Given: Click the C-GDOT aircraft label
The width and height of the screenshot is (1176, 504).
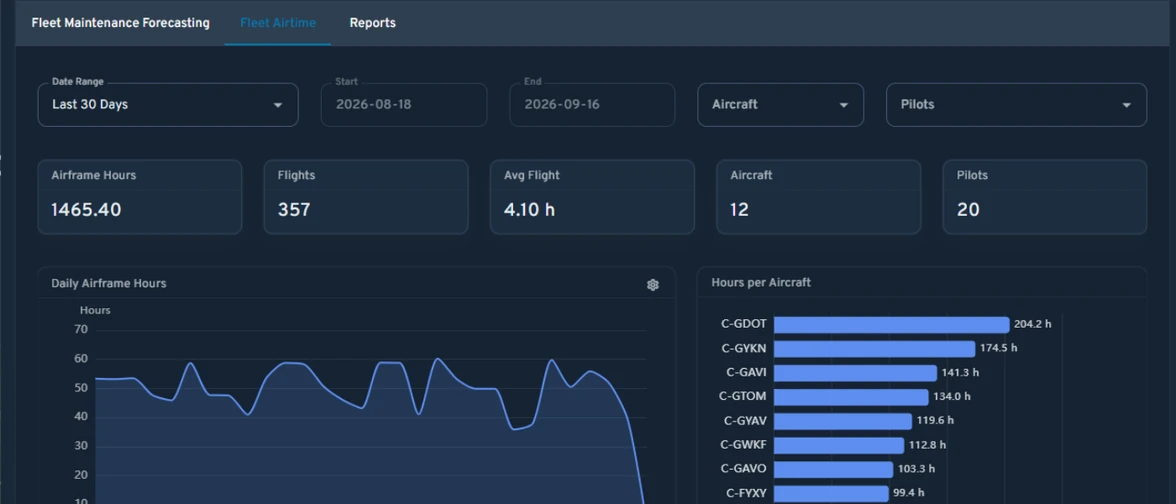Looking at the screenshot, I should click(x=744, y=324).
